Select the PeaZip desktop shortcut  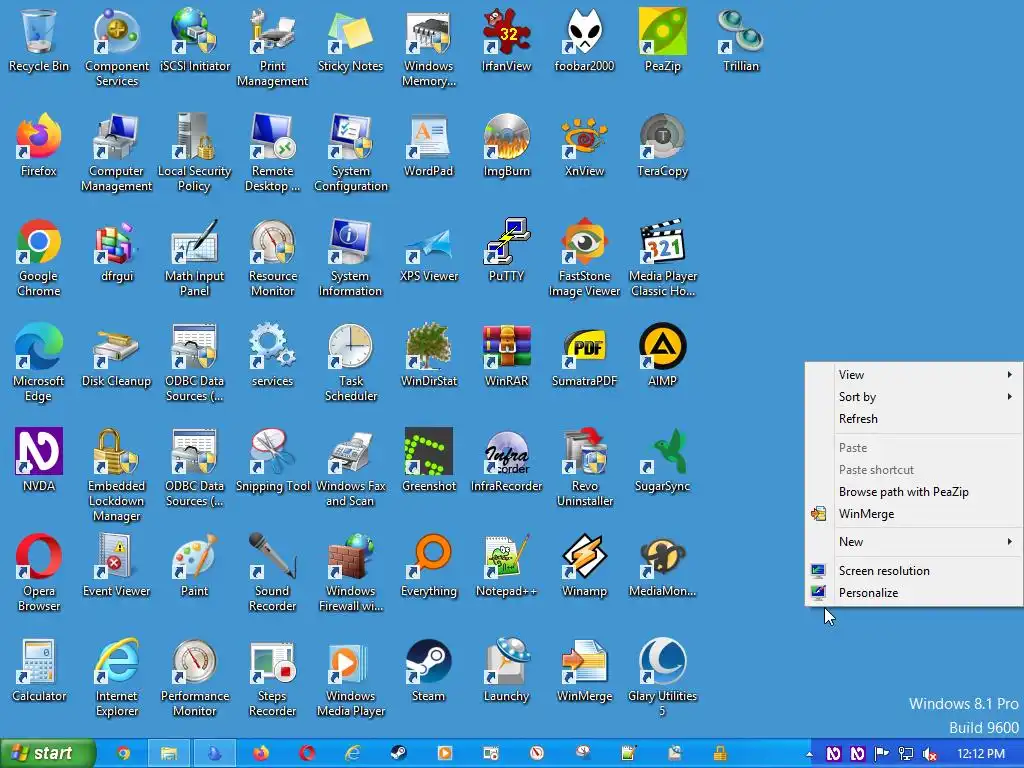point(662,40)
